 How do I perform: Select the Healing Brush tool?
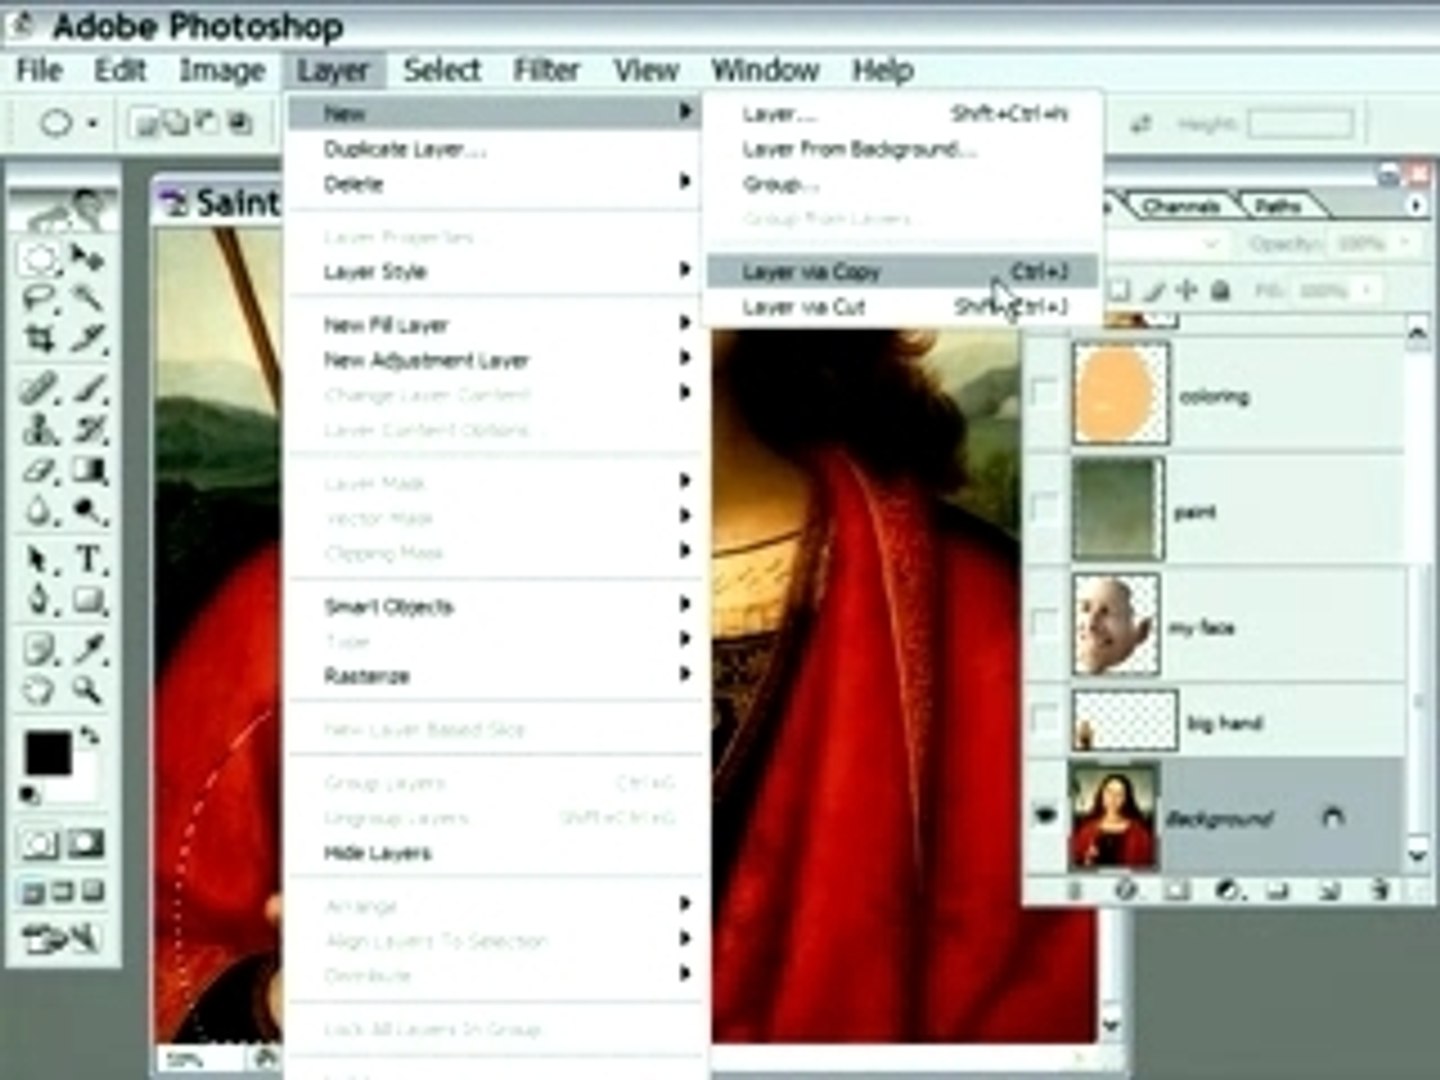point(40,388)
